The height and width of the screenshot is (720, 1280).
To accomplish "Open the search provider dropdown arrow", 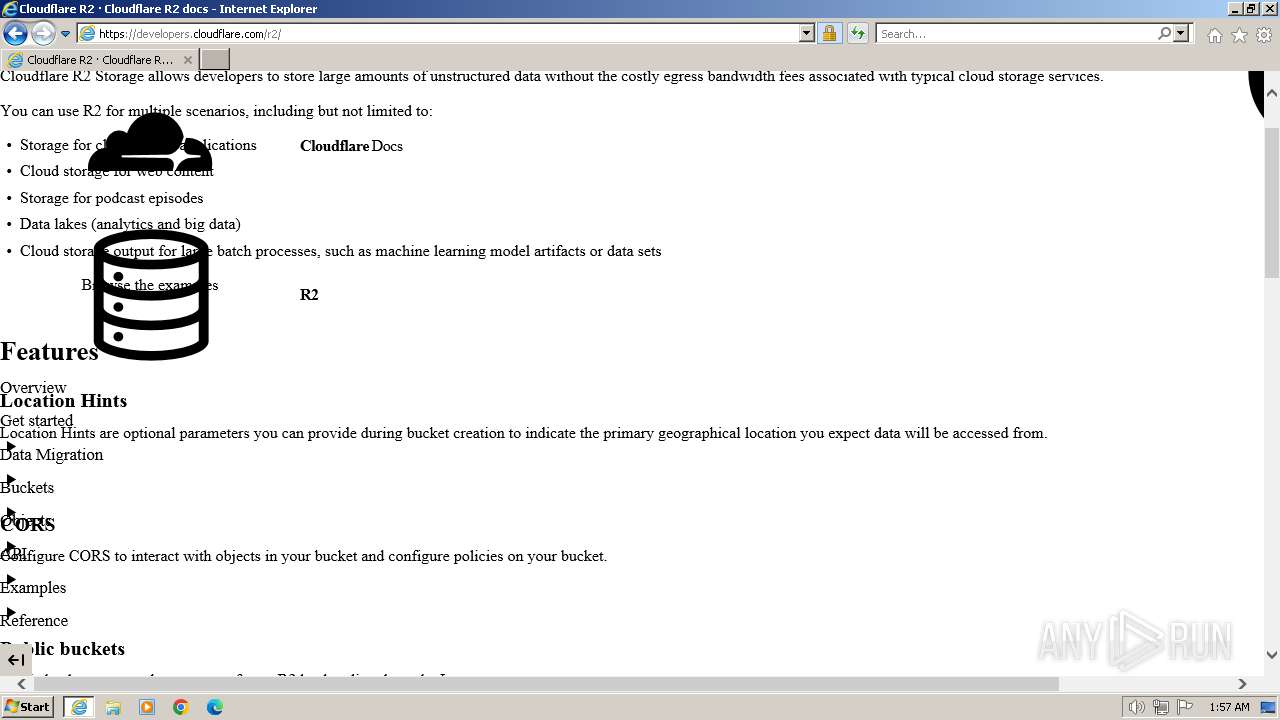I will [1181, 33].
